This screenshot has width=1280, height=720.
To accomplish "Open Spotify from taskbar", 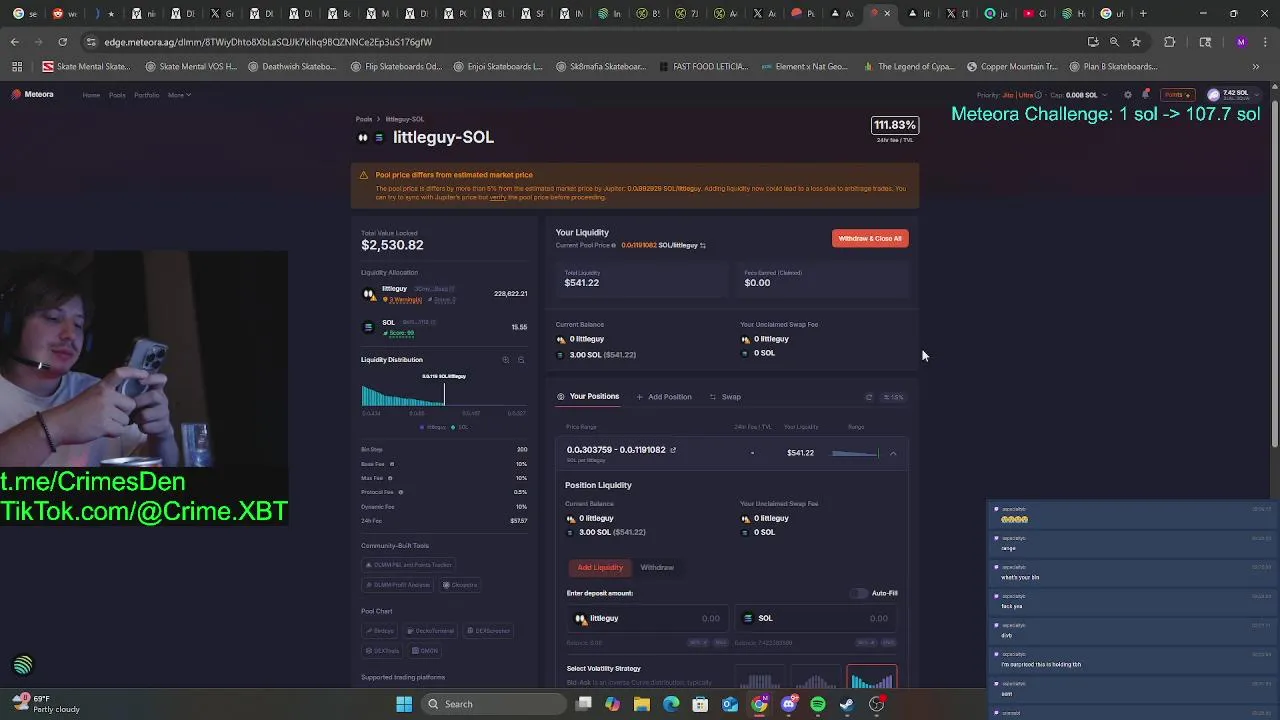I will coord(818,704).
